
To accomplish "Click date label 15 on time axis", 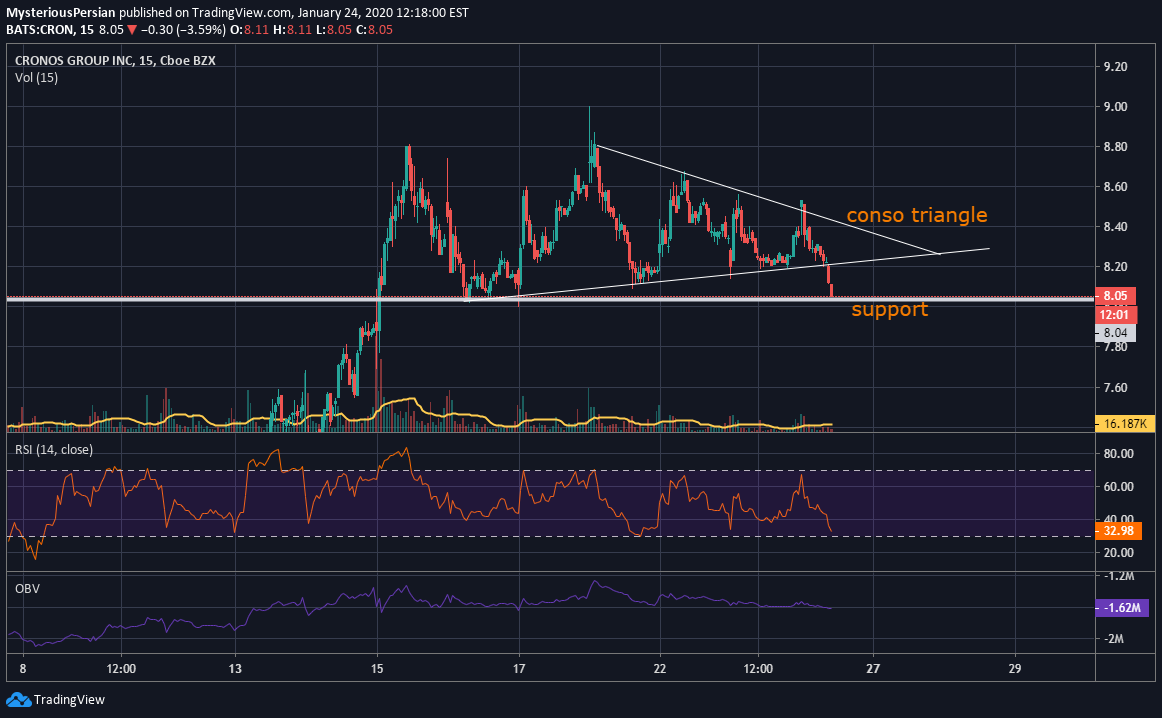I will [x=377, y=669].
